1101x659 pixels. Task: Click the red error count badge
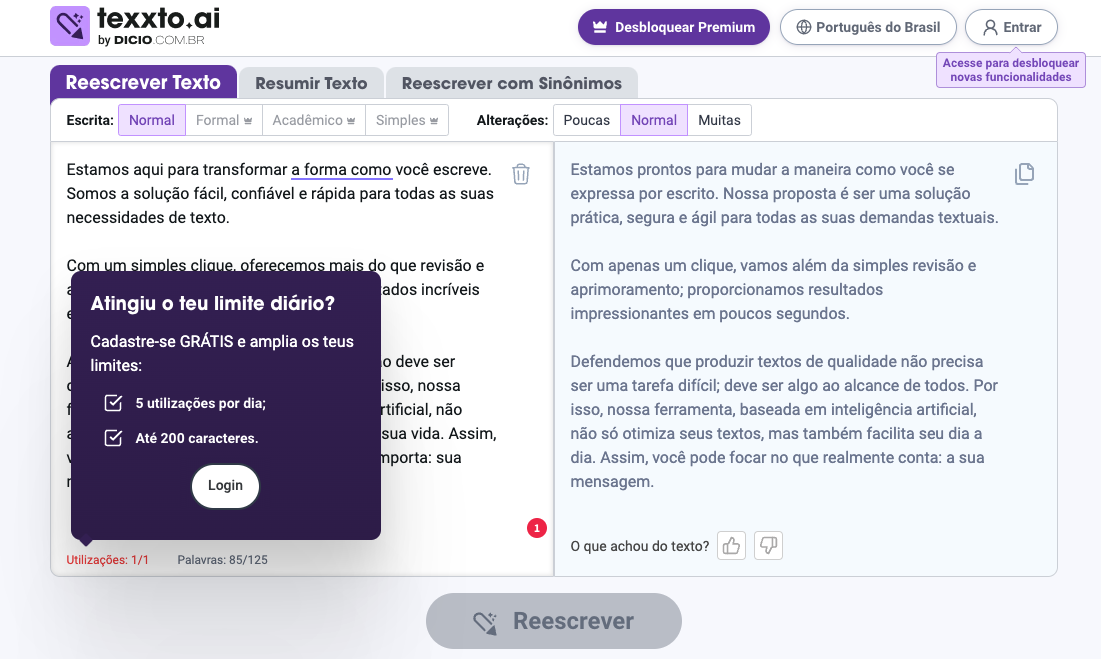click(x=537, y=528)
